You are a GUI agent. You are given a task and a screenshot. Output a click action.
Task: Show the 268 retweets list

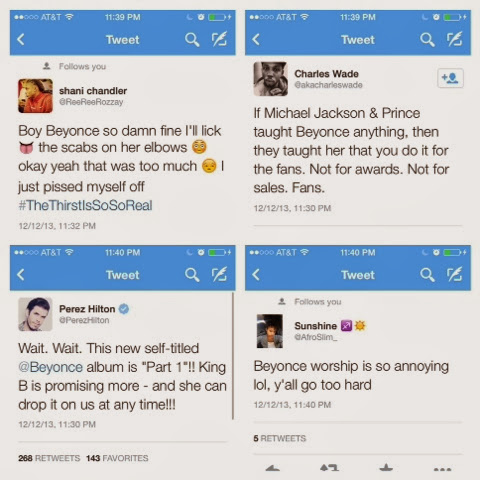point(49,458)
